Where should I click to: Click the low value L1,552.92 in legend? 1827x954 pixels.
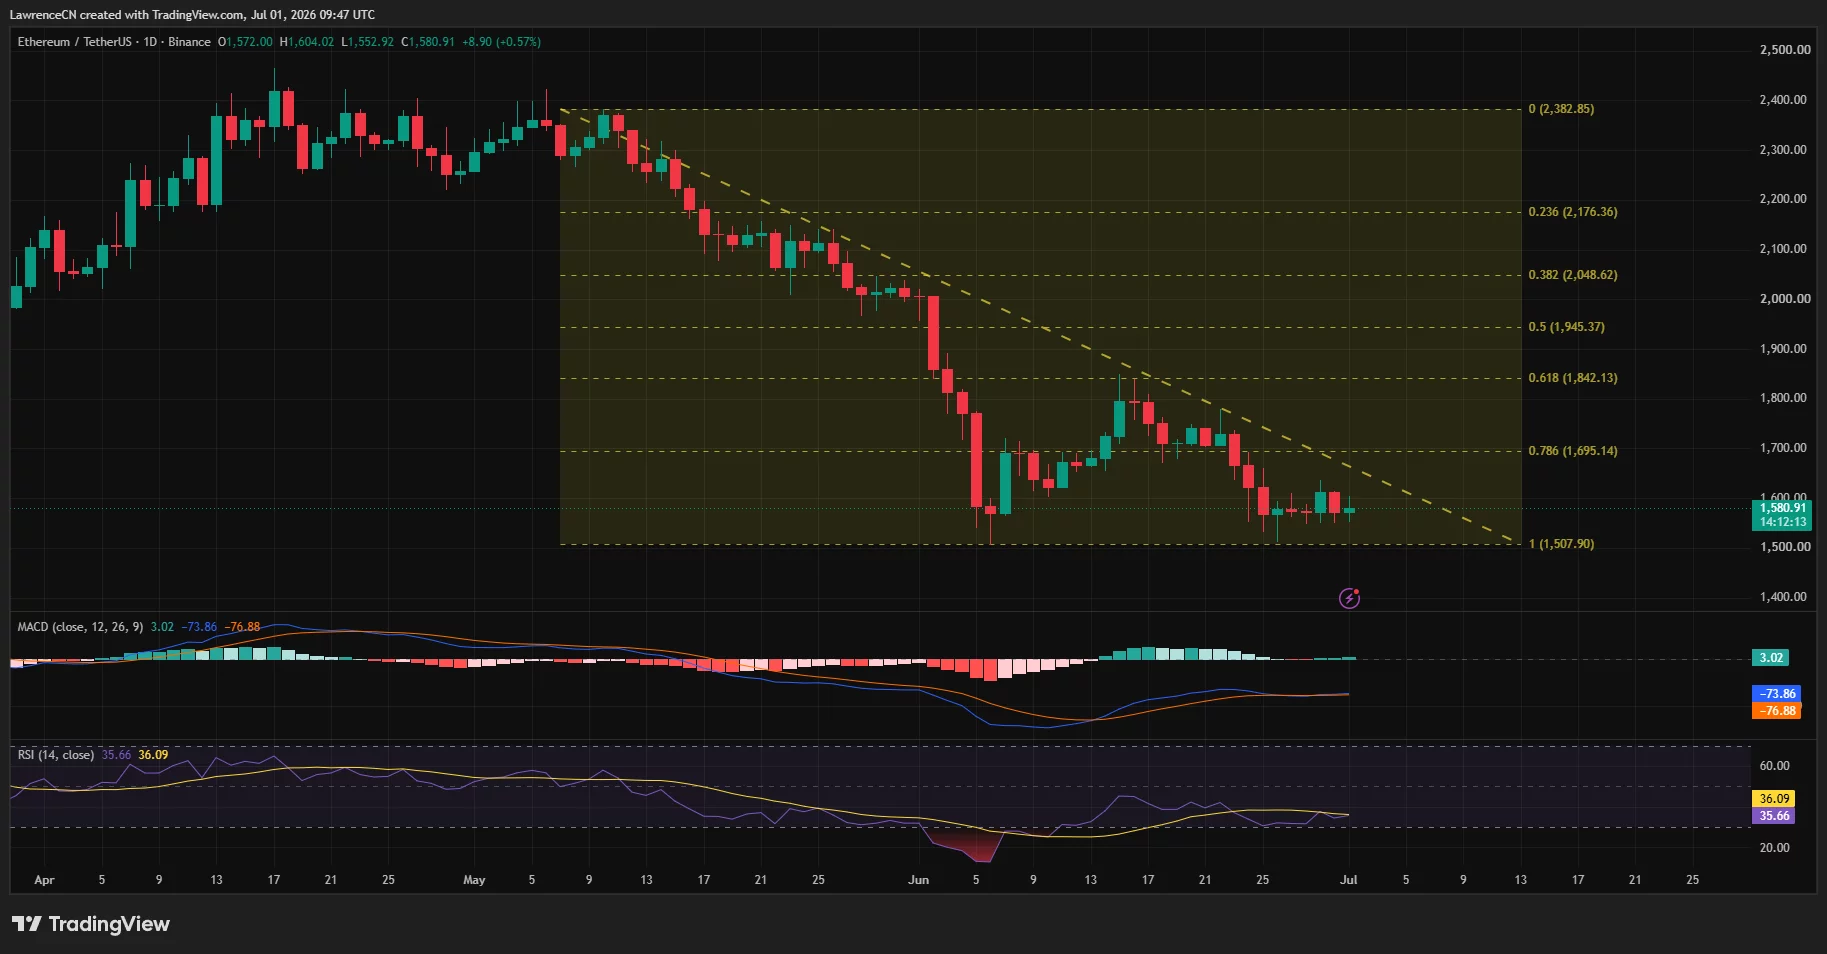(x=368, y=42)
